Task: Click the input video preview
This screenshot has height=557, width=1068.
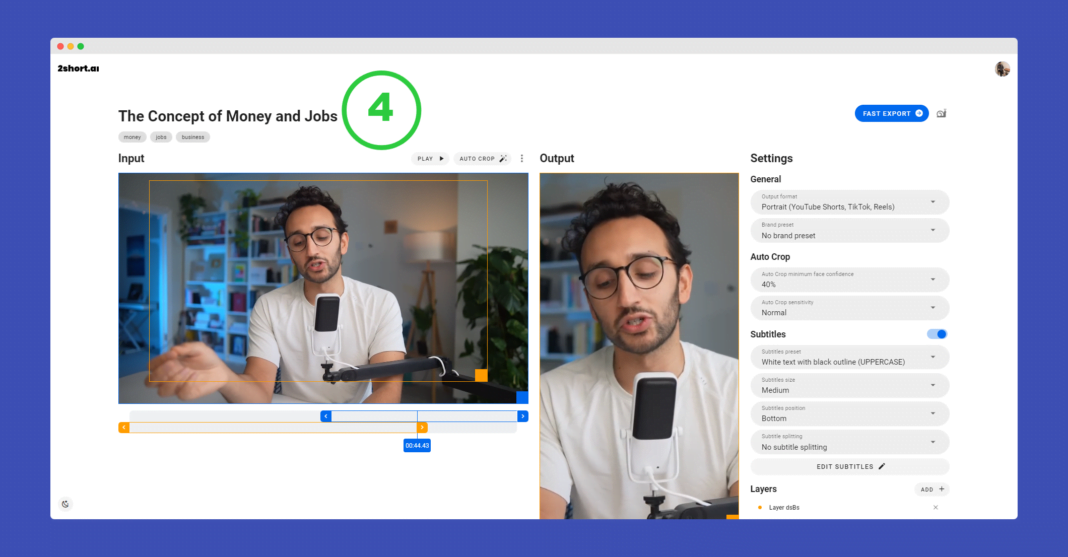Action: (323, 288)
